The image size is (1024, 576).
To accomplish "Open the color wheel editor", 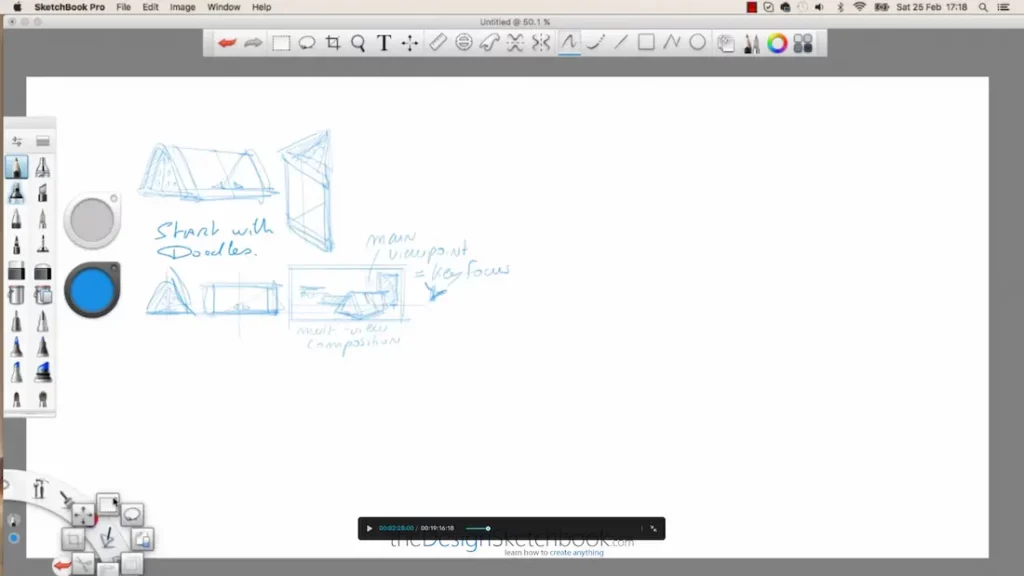I will (777, 43).
